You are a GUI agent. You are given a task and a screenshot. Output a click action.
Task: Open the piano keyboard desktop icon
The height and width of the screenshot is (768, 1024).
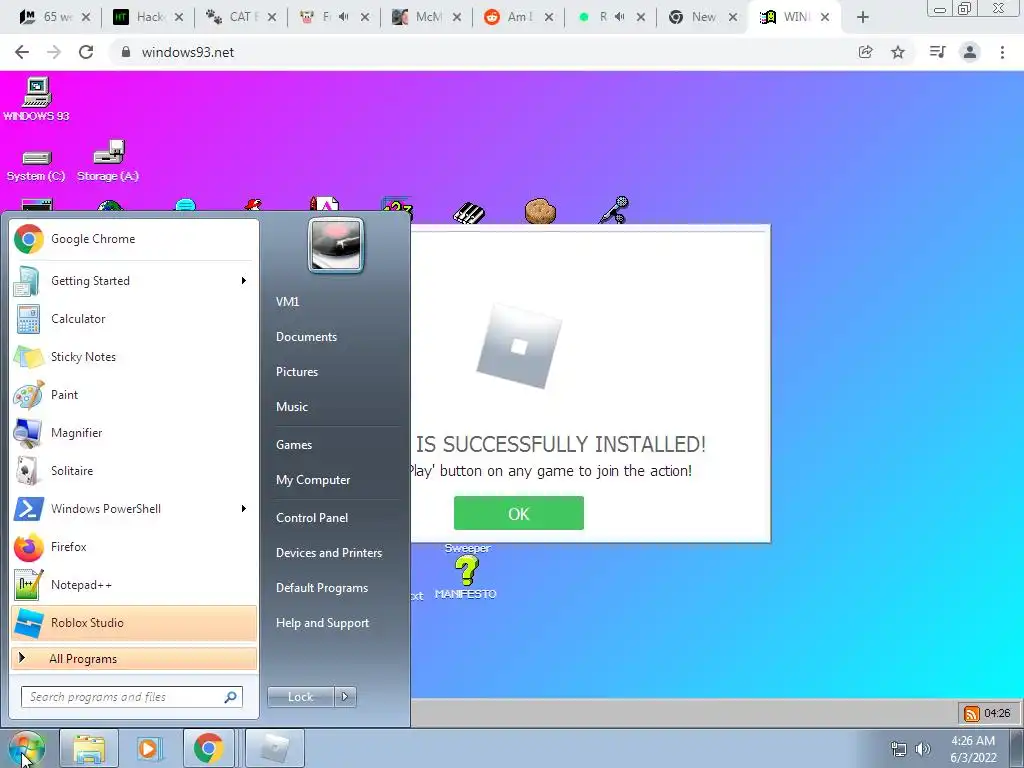(x=469, y=212)
